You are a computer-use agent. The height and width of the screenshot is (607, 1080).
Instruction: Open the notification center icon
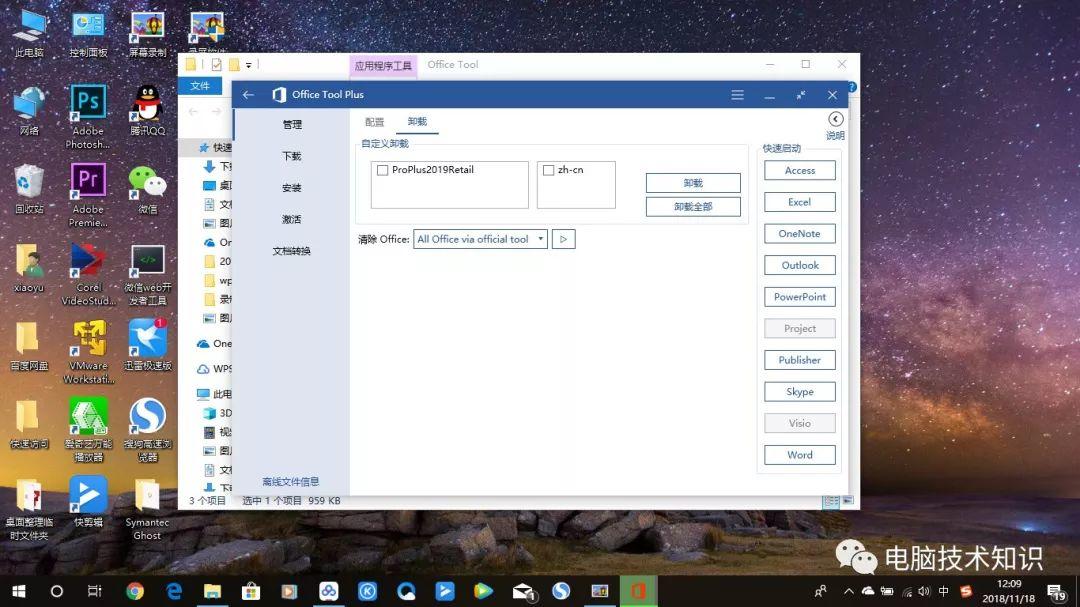coord(1057,591)
